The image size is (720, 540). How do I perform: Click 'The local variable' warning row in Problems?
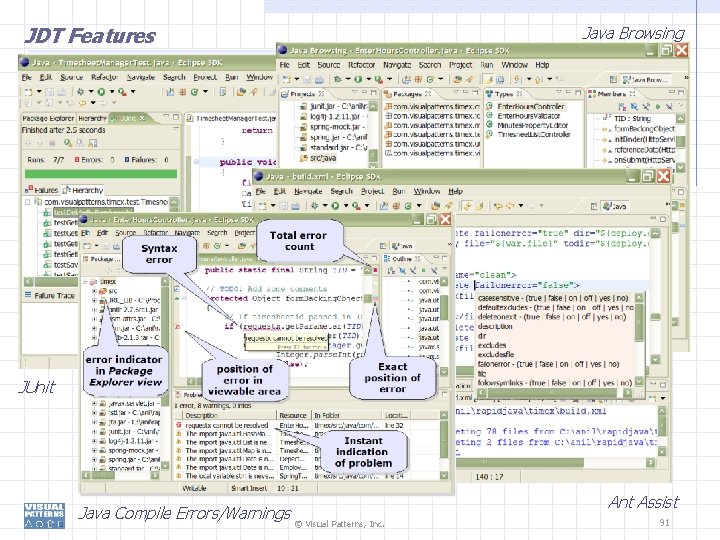pyautogui.click(x=307, y=476)
